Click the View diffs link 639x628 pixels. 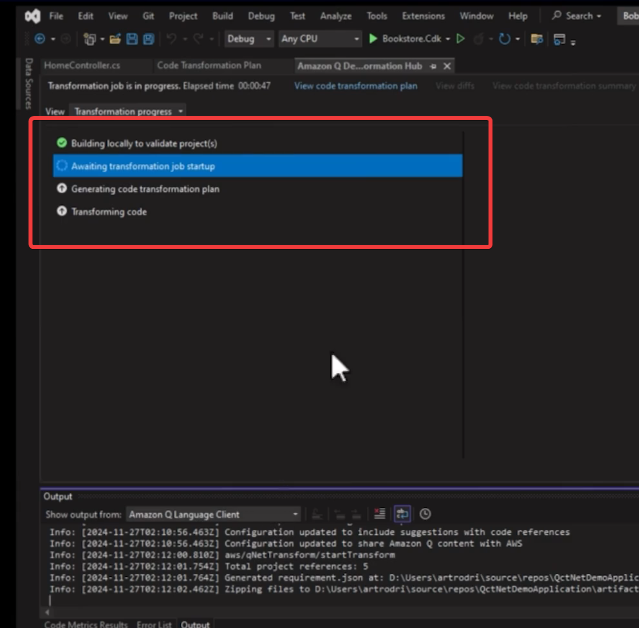point(455,86)
